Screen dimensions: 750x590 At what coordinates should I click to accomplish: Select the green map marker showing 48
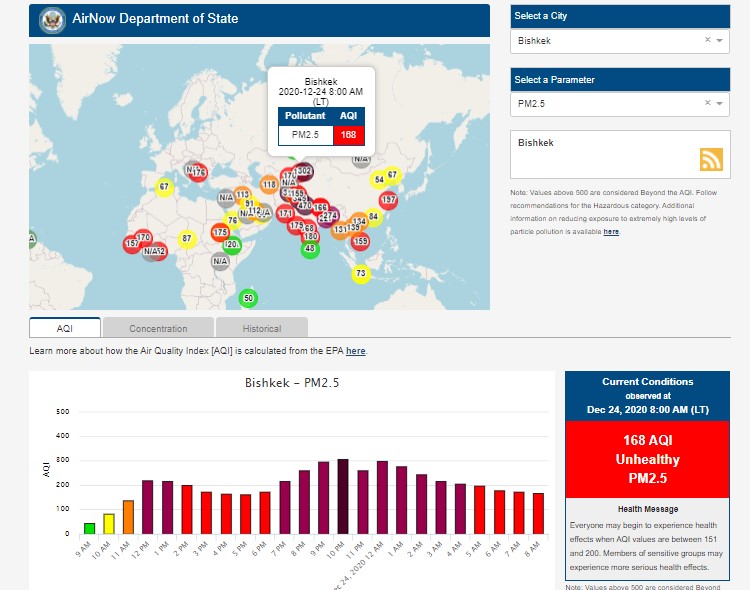point(310,249)
